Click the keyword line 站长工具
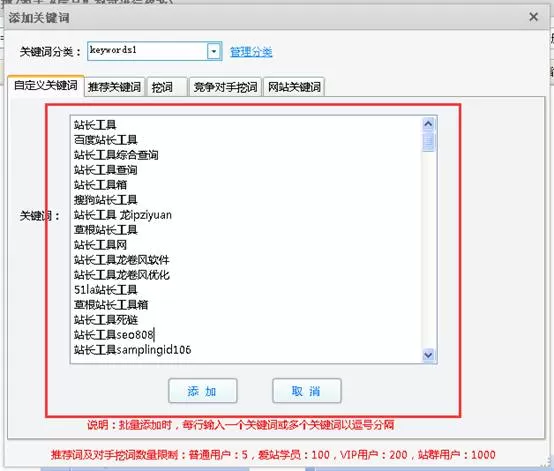This screenshot has height=471, width=554. [x=95, y=125]
